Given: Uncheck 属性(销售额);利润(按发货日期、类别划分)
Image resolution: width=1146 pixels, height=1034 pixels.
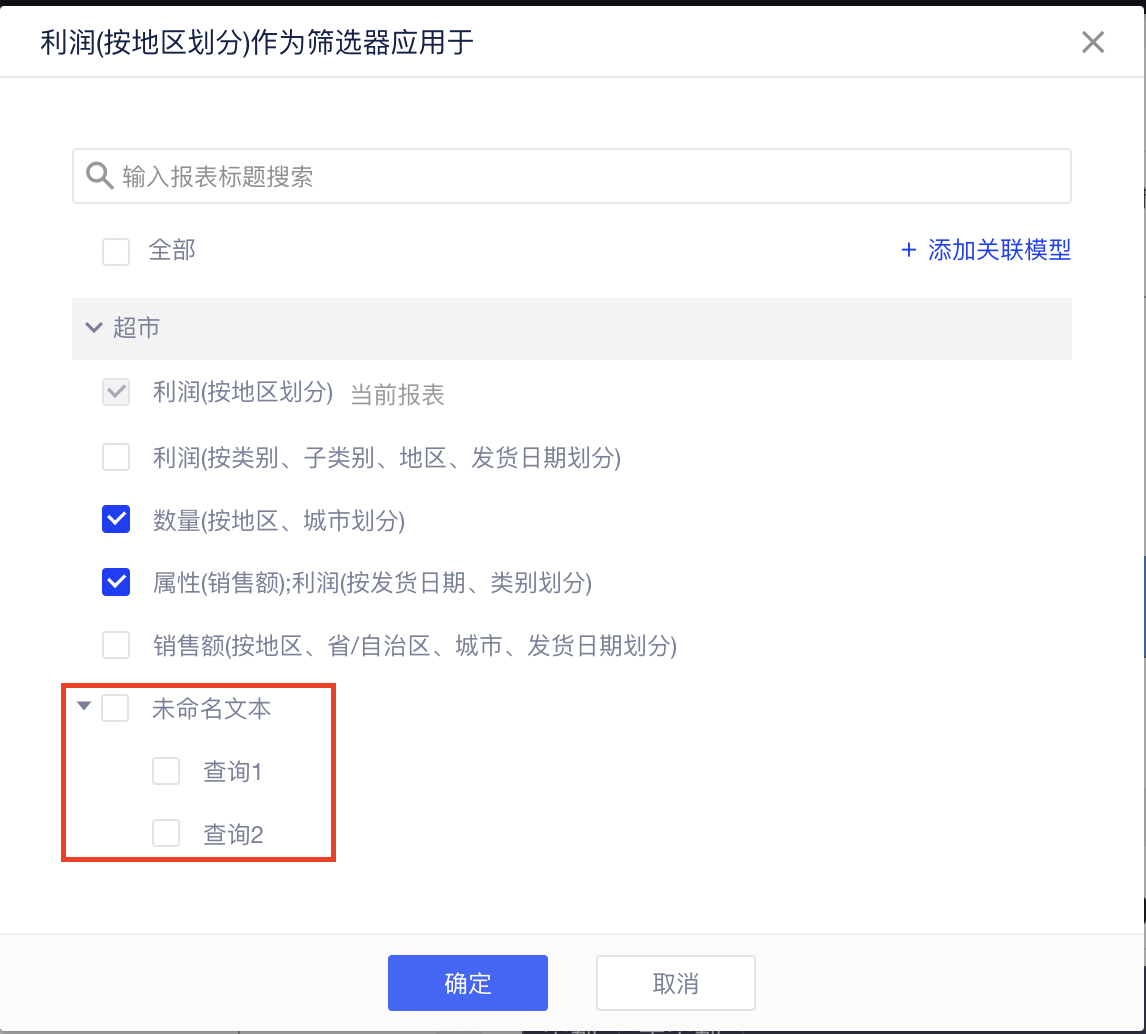Looking at the screenshot, I should pos(116,583).
